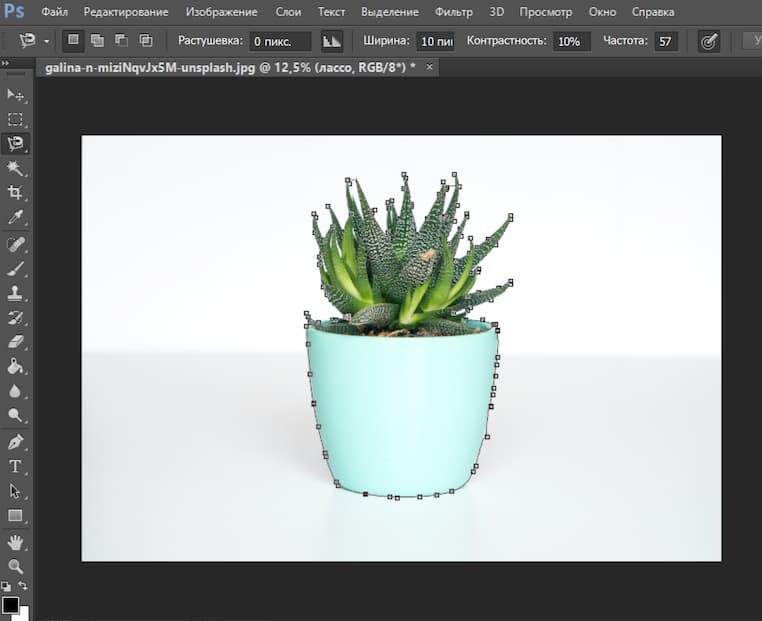Enable the New selection mode

(73, 41)
